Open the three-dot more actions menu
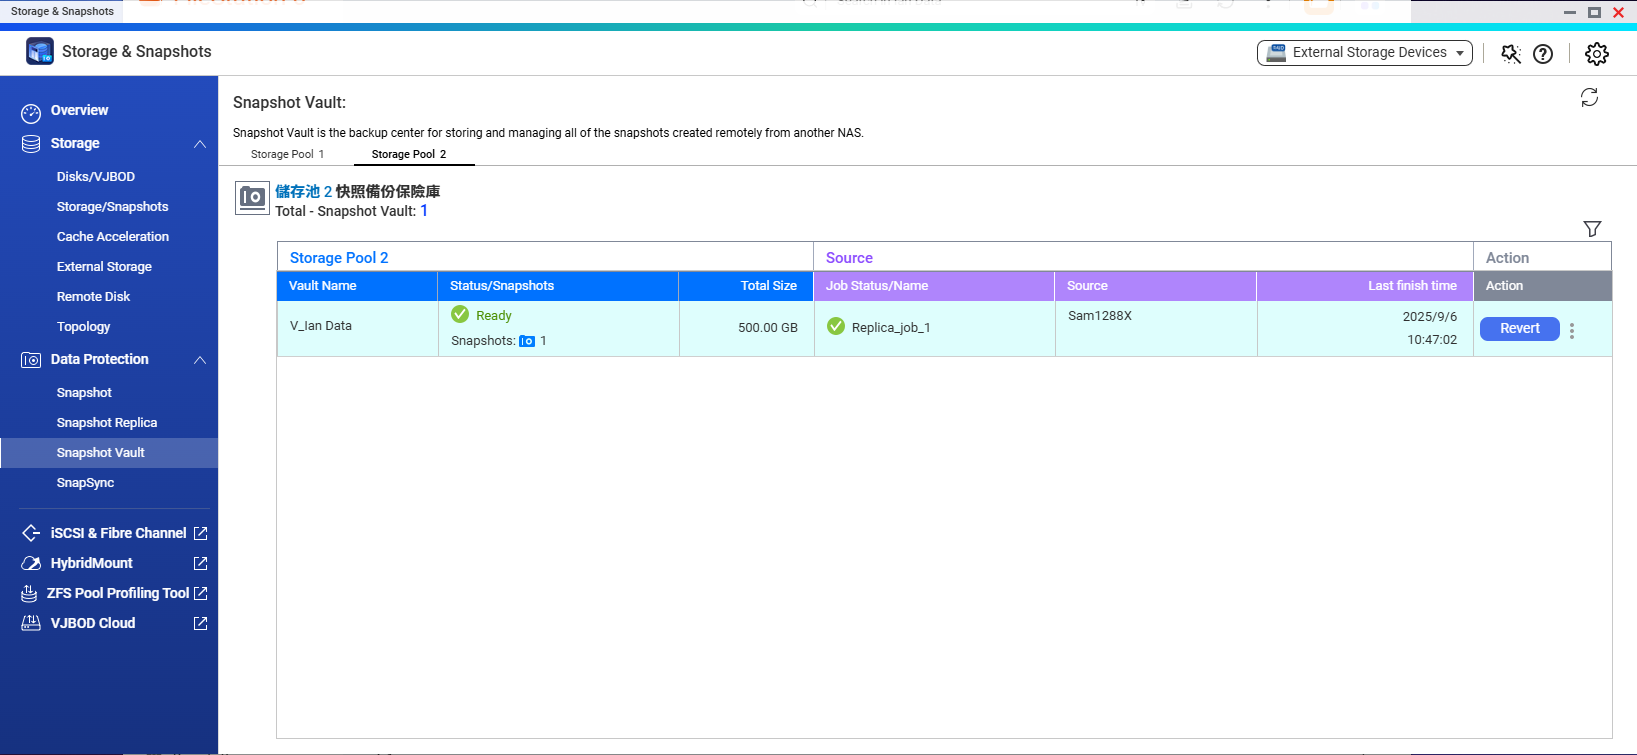1637x755 pixels. pos(1572,330)
